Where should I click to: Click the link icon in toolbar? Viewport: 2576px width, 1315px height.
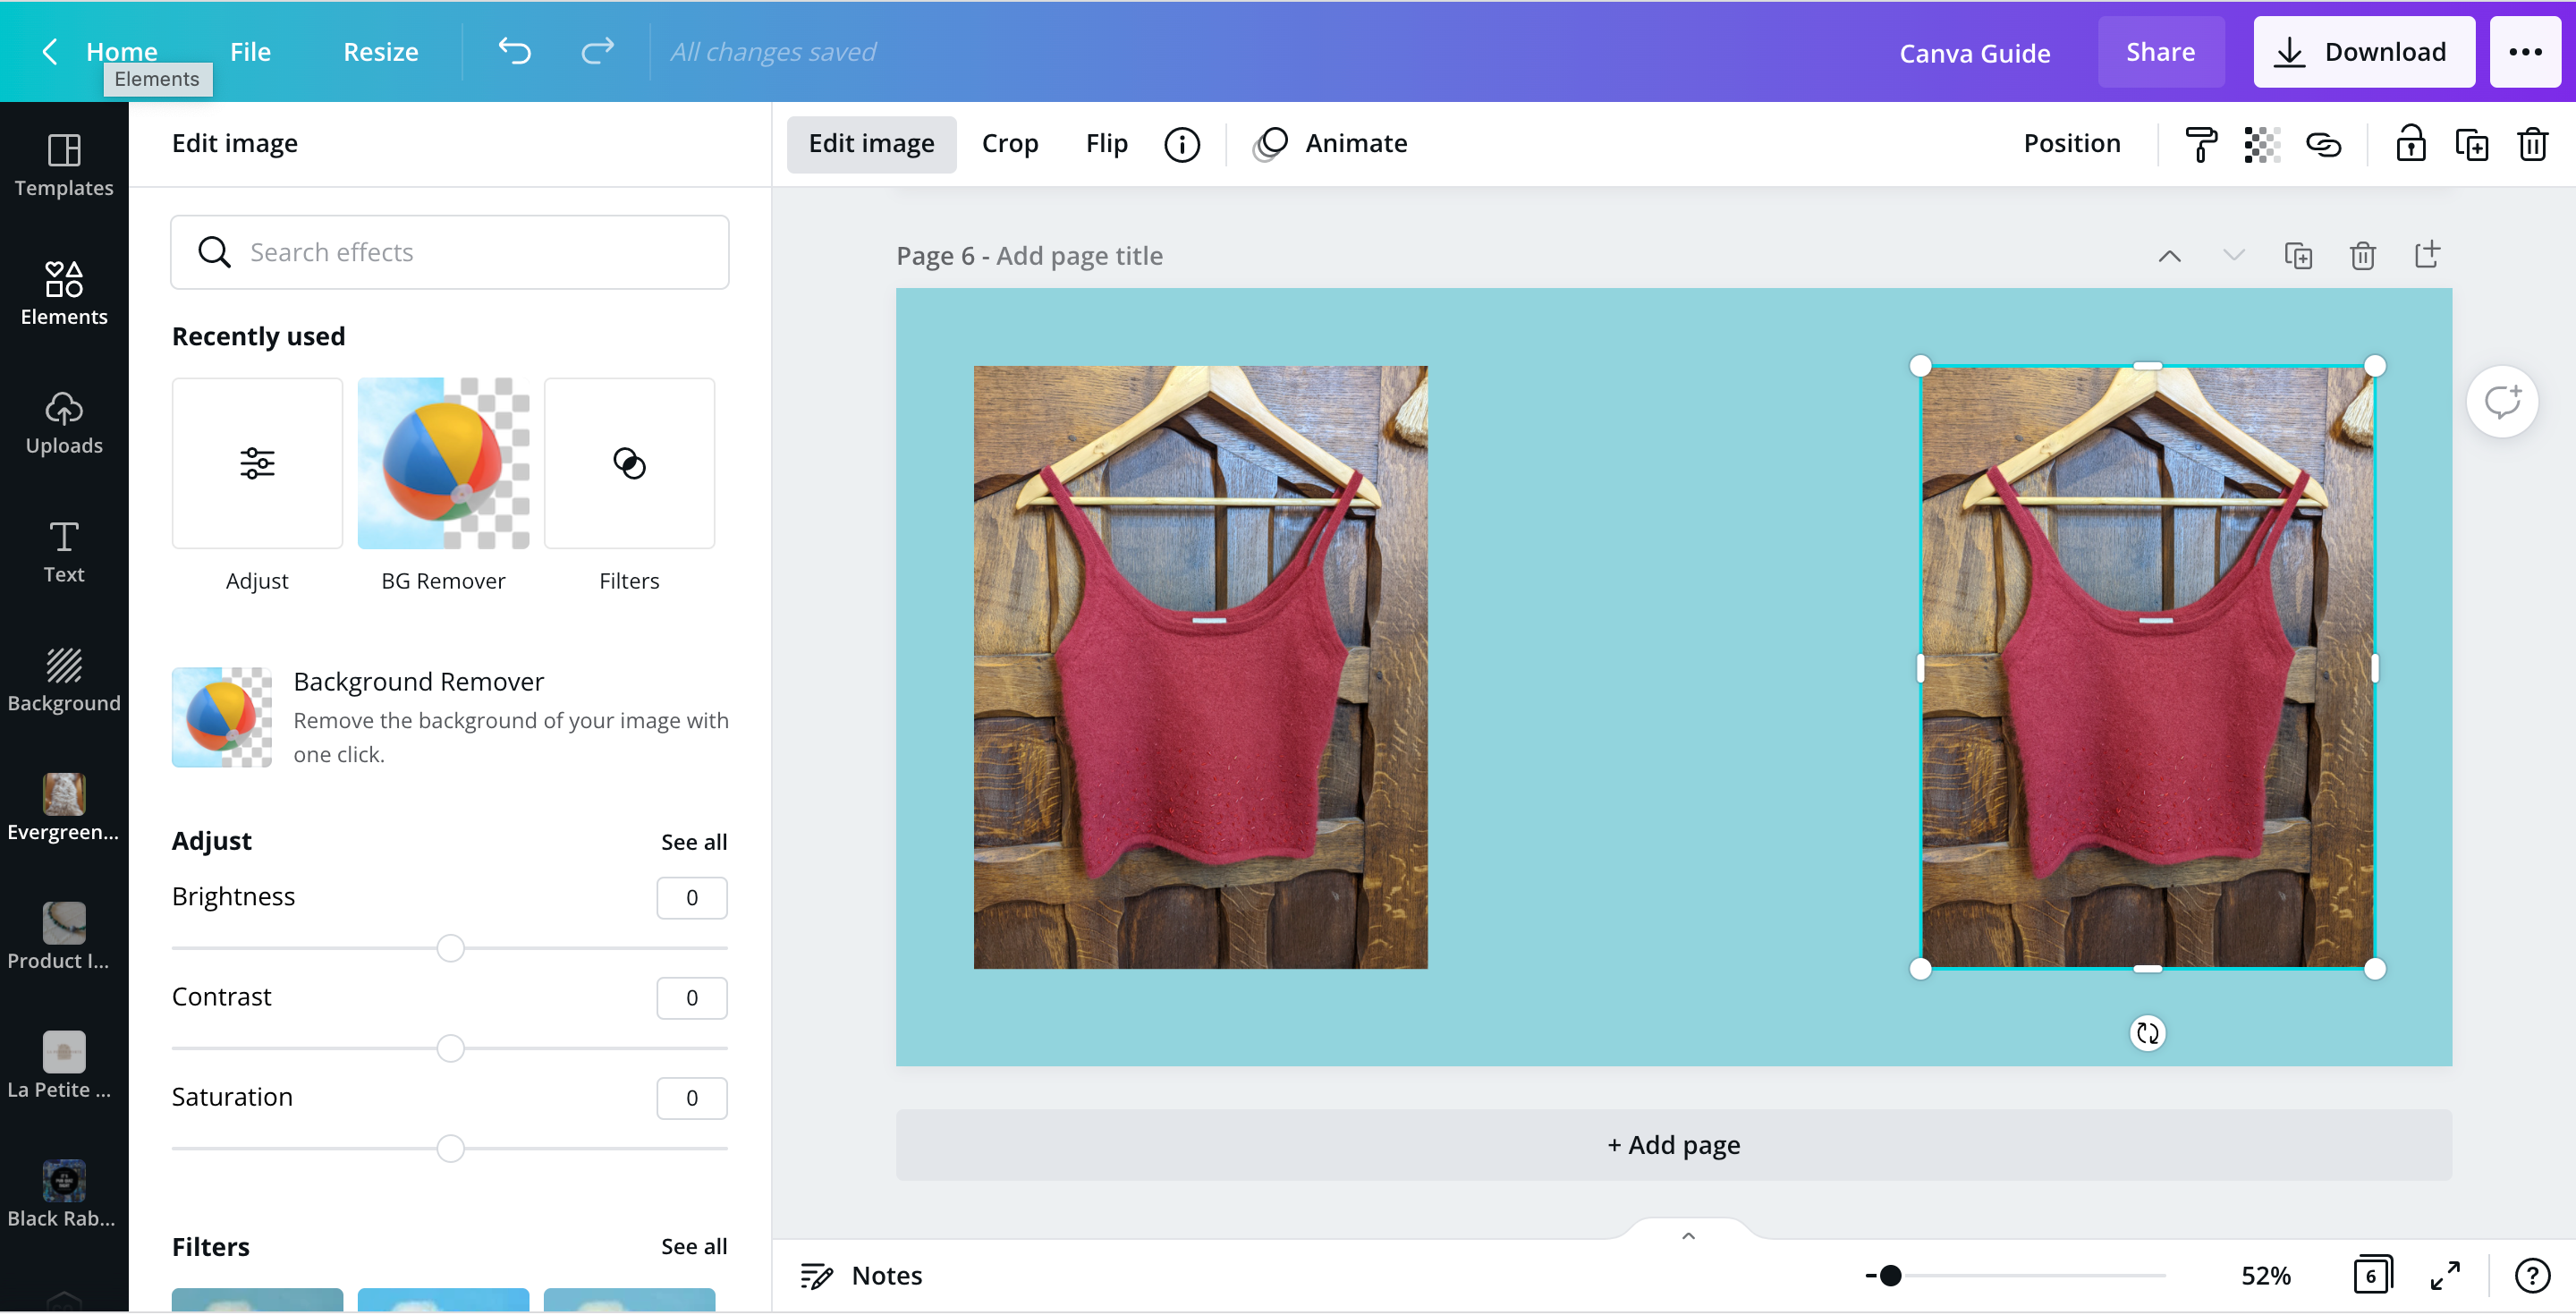coord(2323,144)
